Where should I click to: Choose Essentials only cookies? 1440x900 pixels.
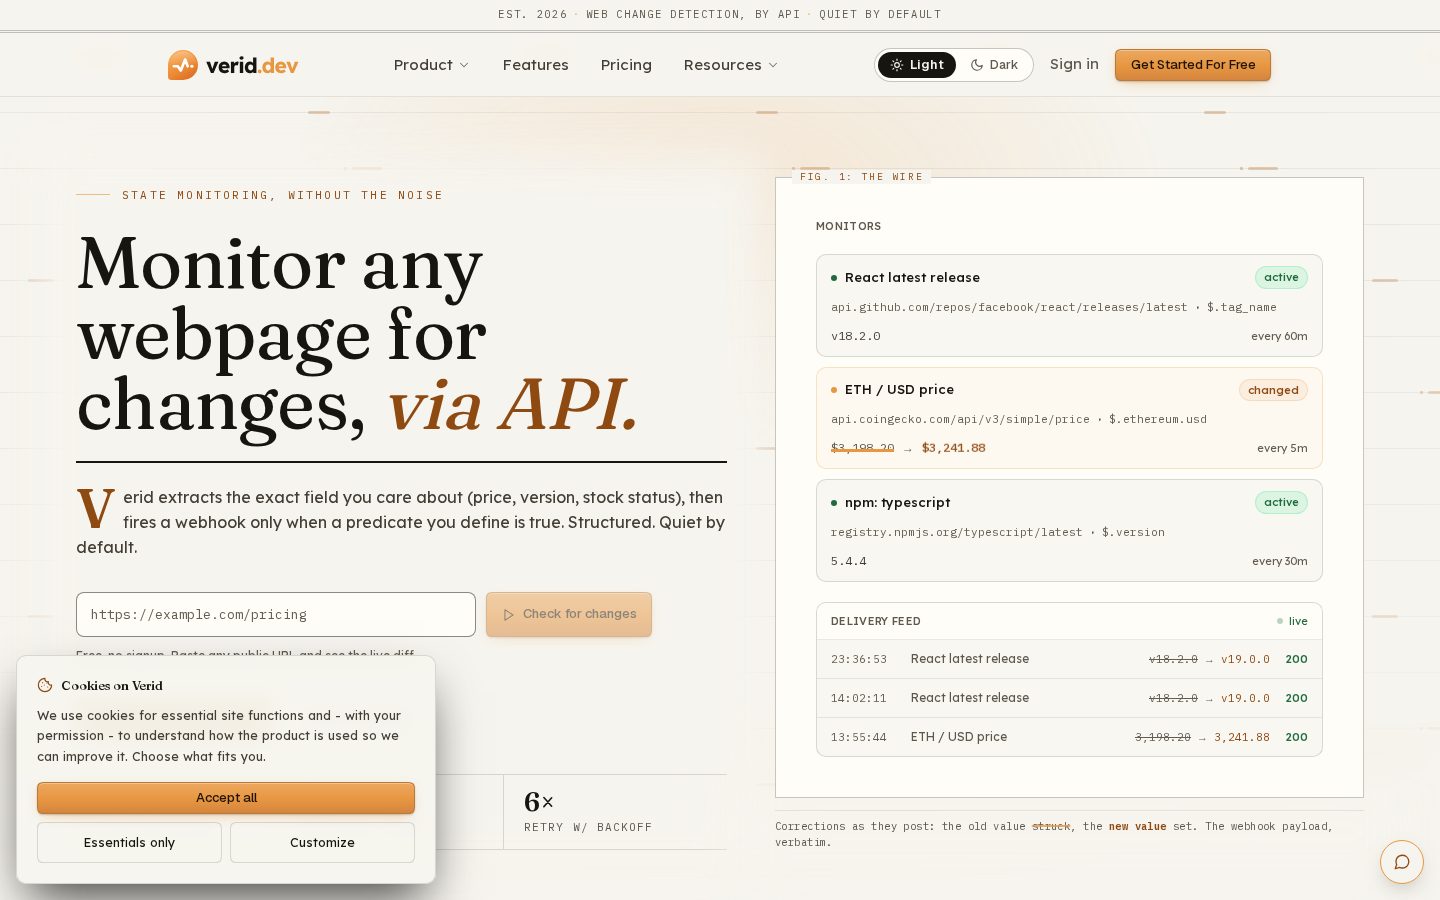[129, 842]
